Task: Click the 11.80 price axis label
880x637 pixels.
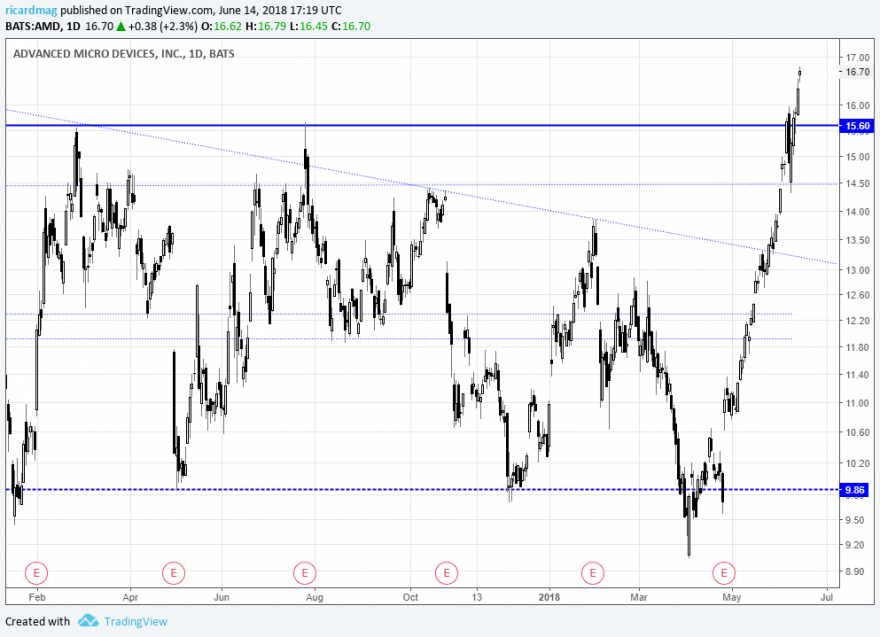Action: [857, 347]
